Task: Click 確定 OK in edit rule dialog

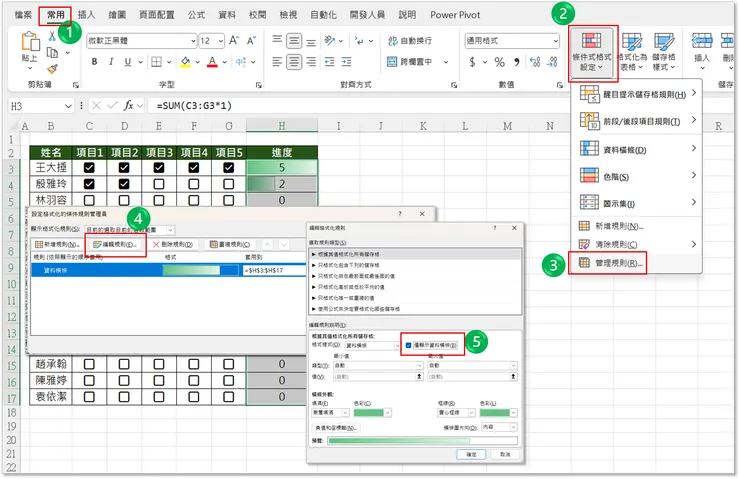Action: coord(471,454)
